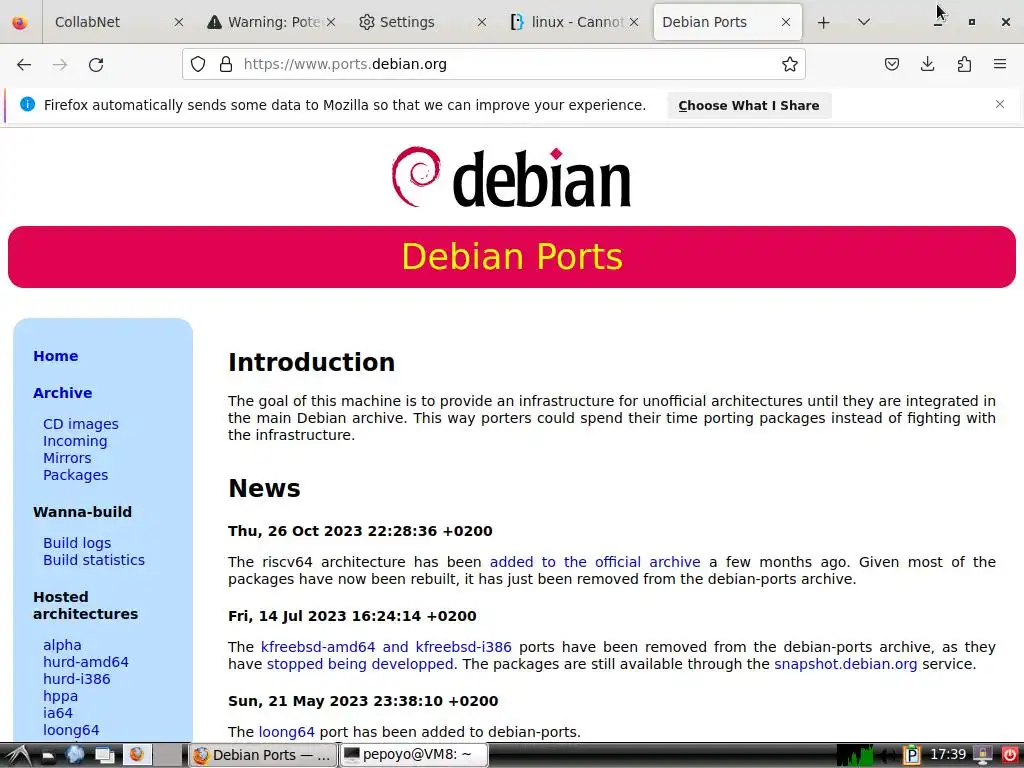The width and height of the screenshot is (1024, 768).
Task: Follow 'kfreebsd-amd64 and kfreebsd-i386' link
Action: pyautogui.click(x=386, y=647)
